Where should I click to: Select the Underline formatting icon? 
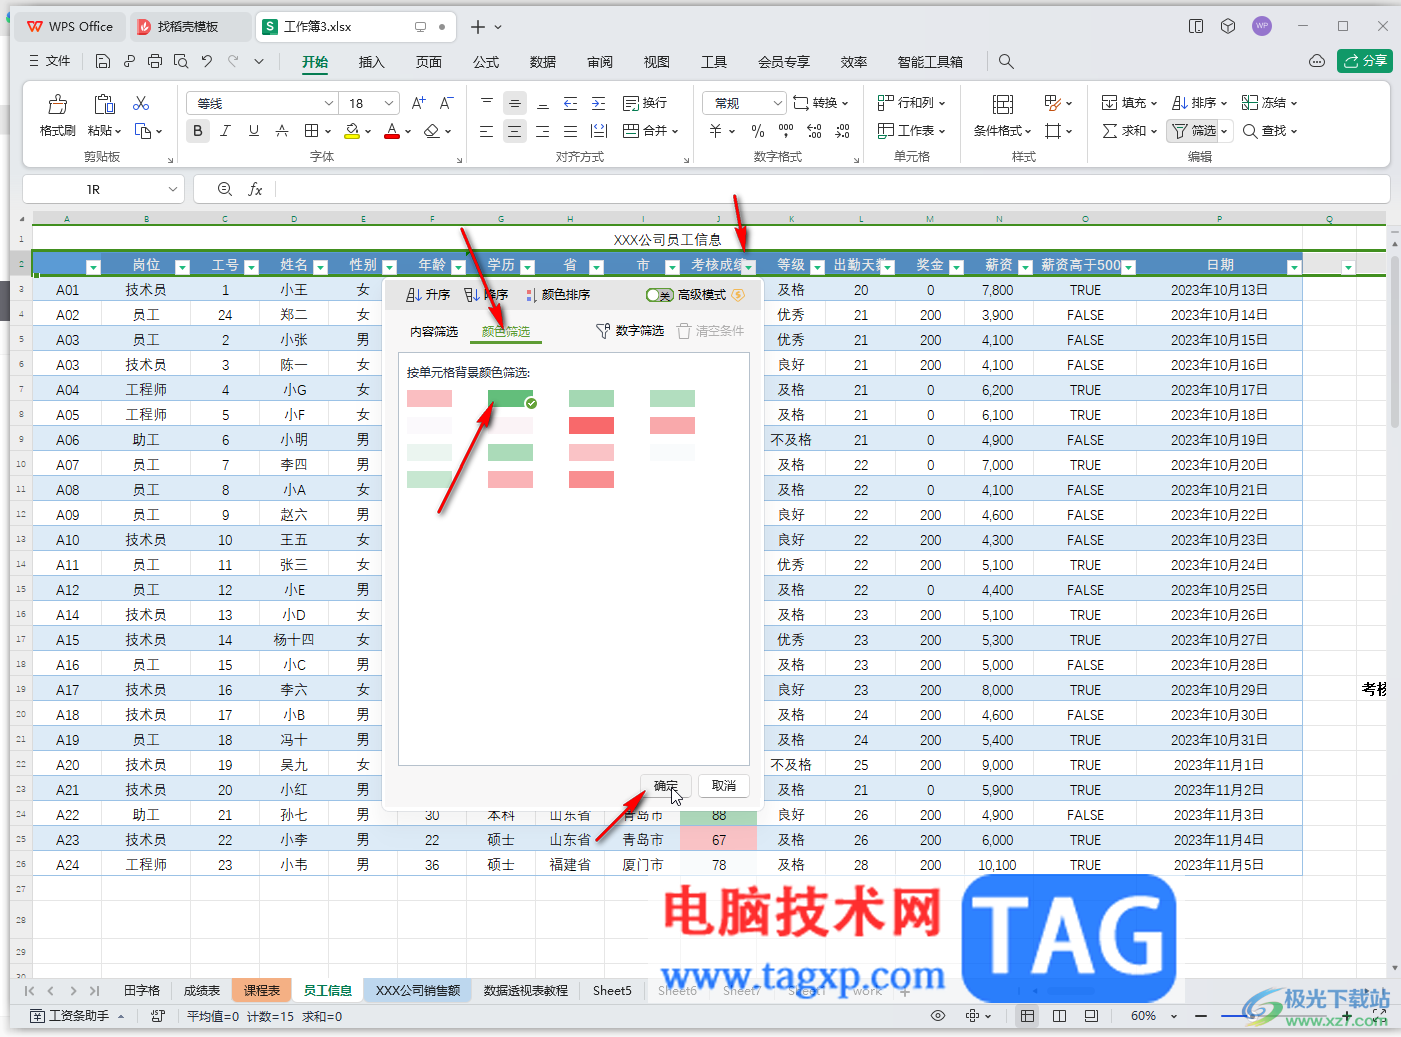(x=254, y=131)
